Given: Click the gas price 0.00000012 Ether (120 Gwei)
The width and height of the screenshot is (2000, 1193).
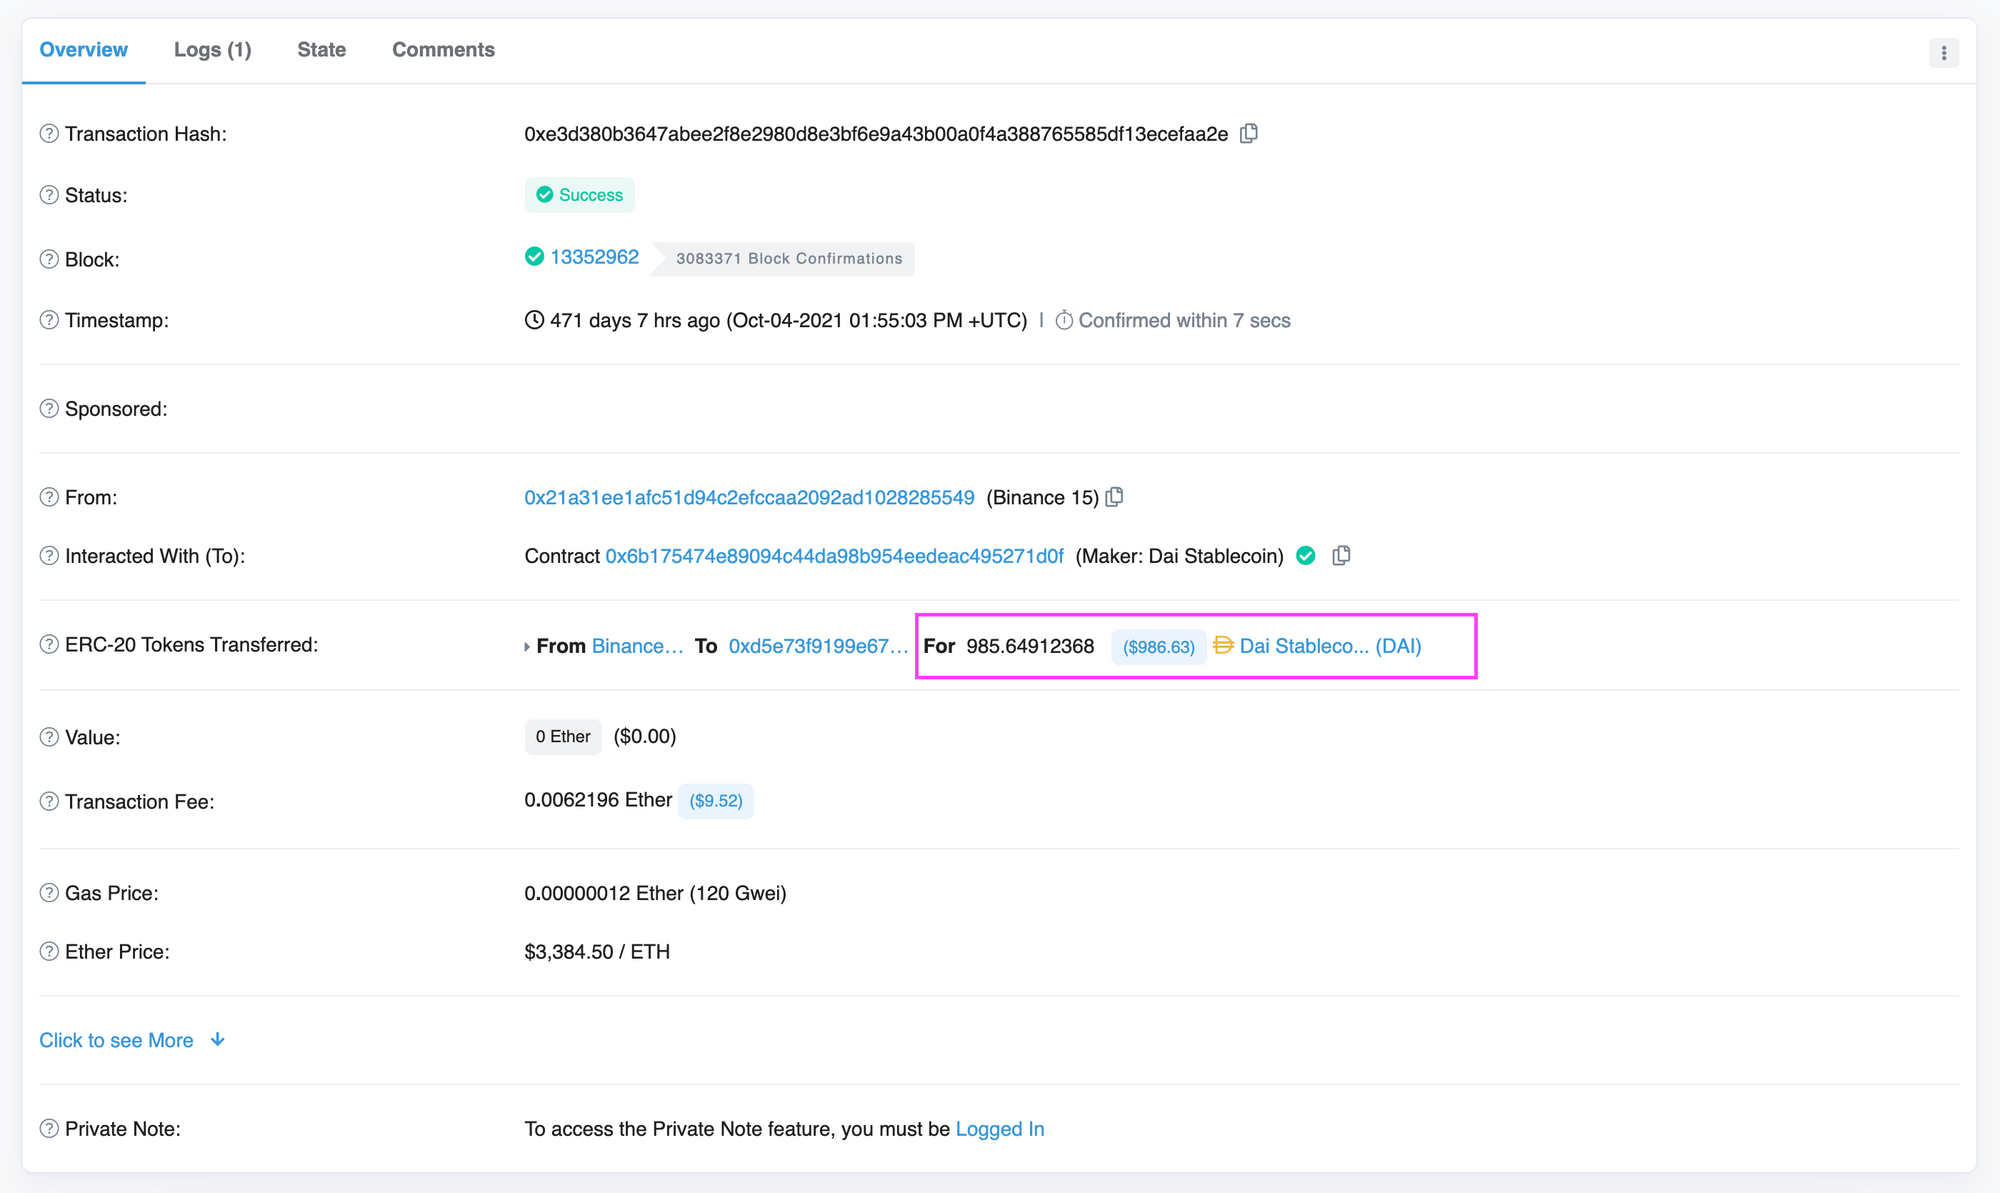Looking at the screenshot, I should (x=656, y=893).
